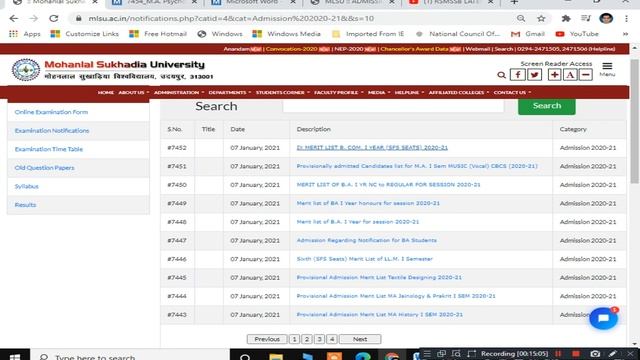This screenshot has width=640, height=360.
Task: Open the Extensions puzzle-piece icon
Action: [566, 18]
